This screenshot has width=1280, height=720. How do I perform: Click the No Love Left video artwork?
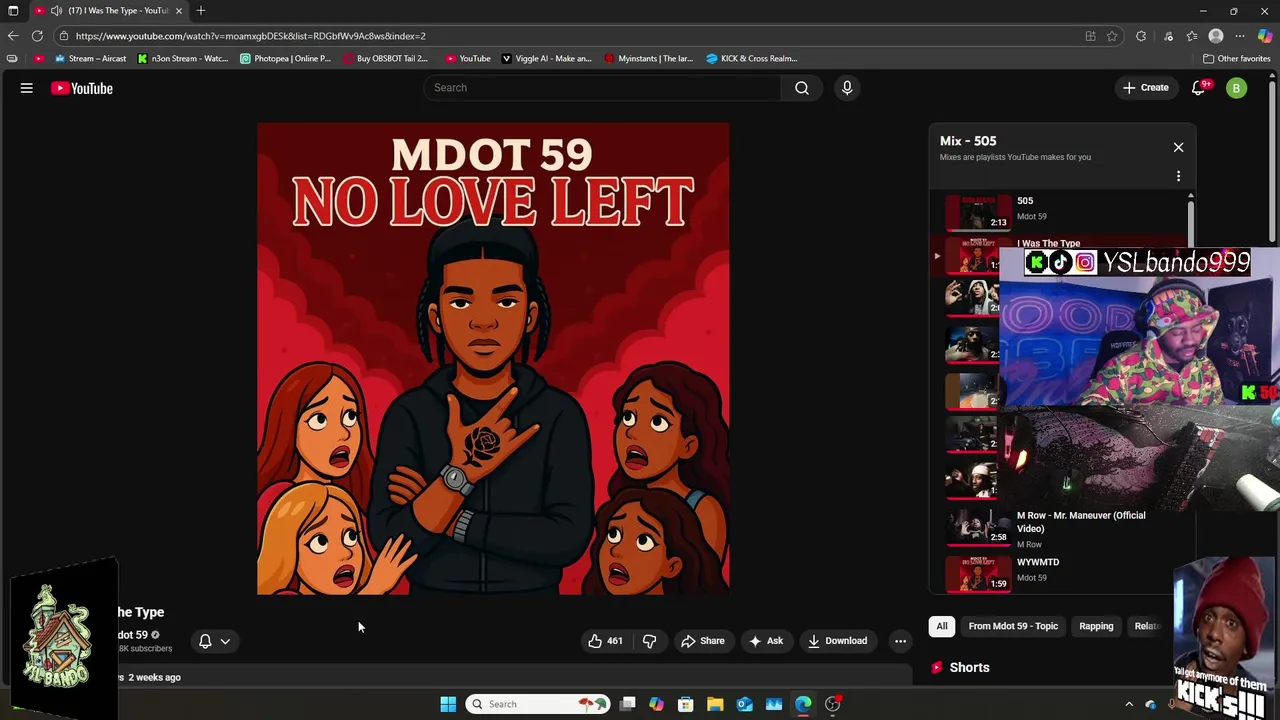493,359
